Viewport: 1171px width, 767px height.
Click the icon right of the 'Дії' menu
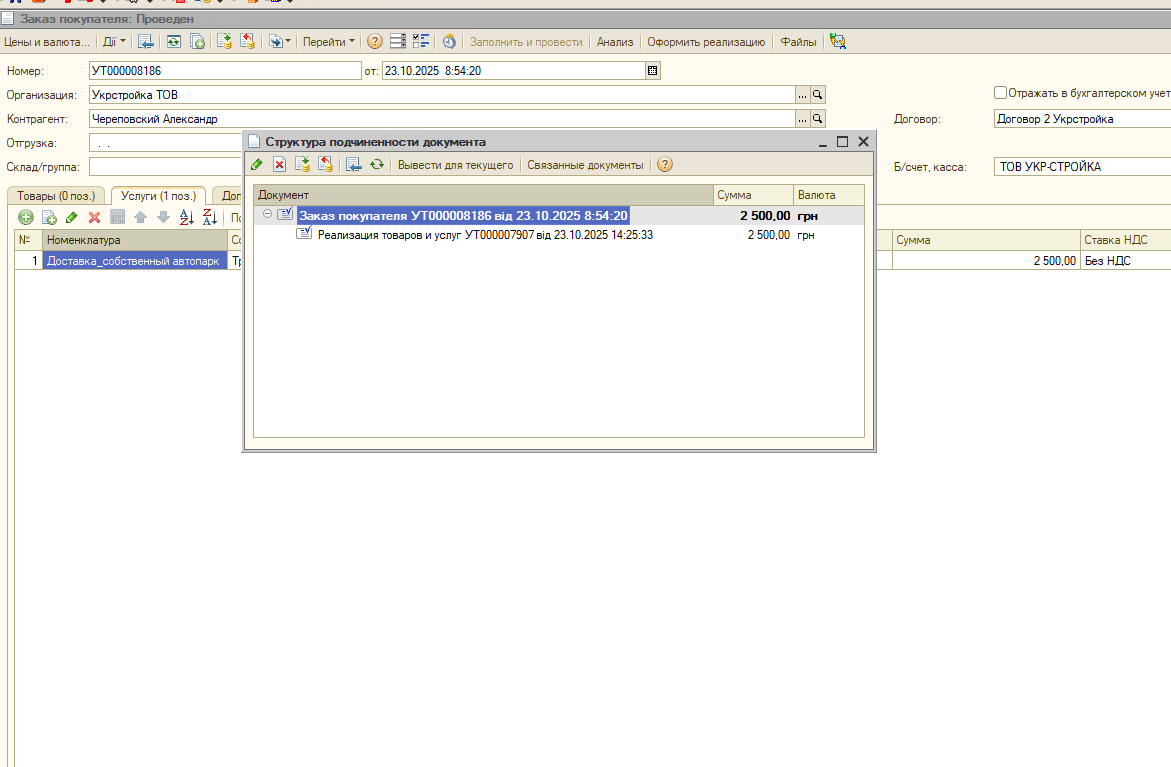146,42
